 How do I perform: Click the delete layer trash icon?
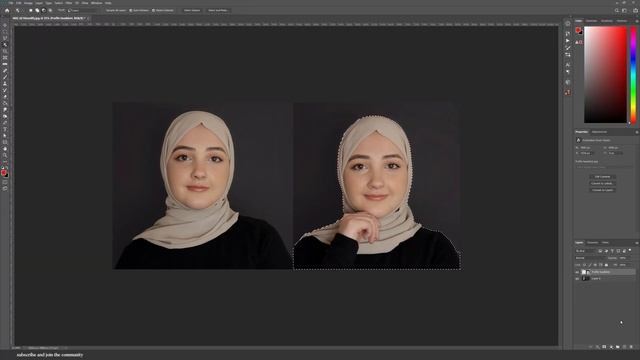[631, 347]
